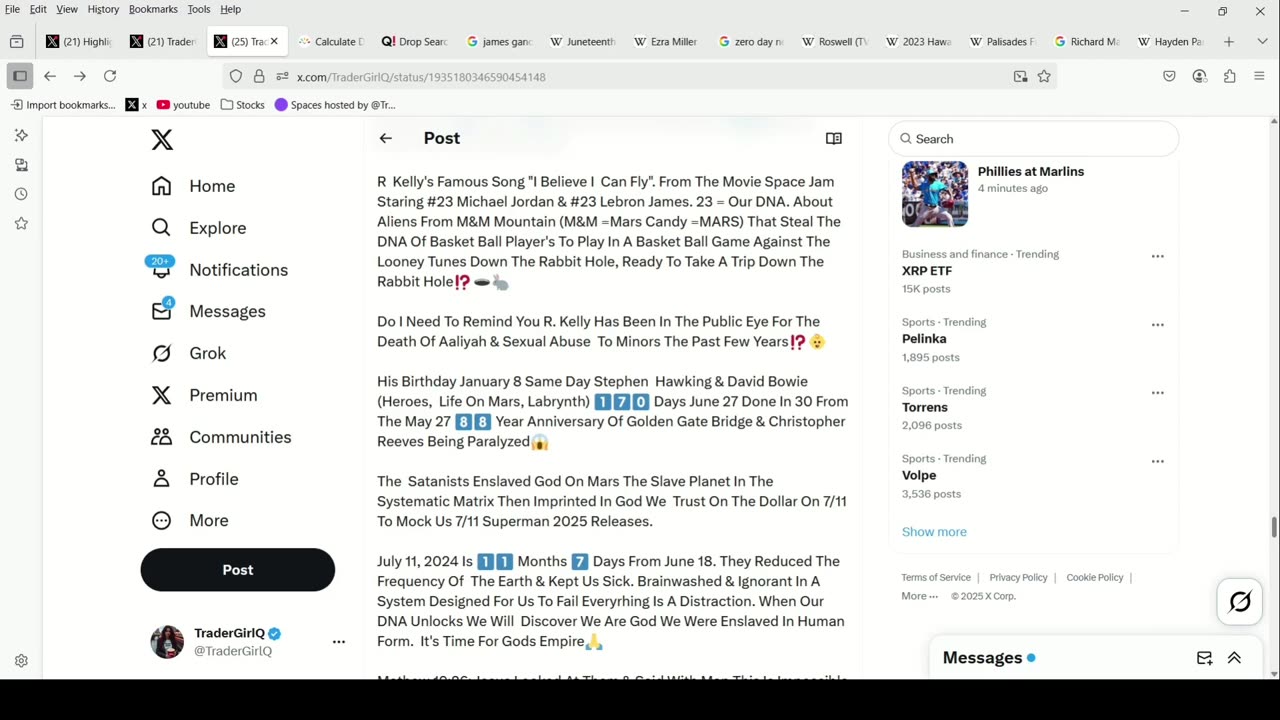Open the Terms of Service link

click(936, 577)
